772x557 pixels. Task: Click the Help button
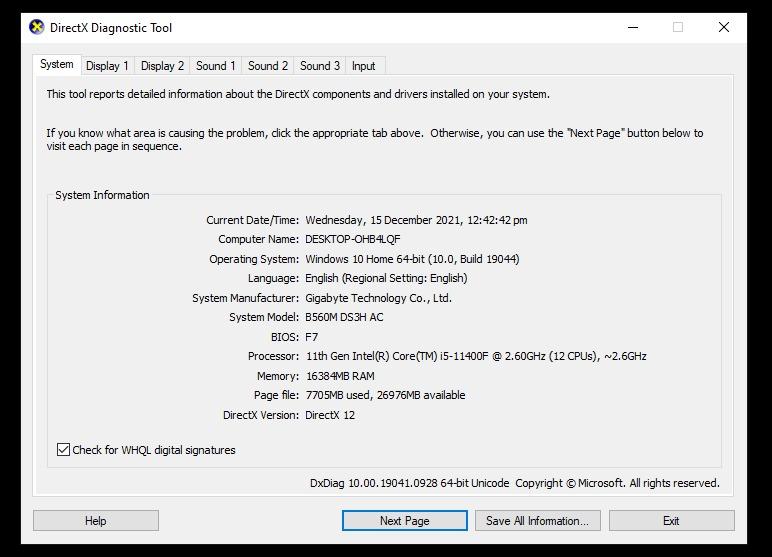(96, 521)
